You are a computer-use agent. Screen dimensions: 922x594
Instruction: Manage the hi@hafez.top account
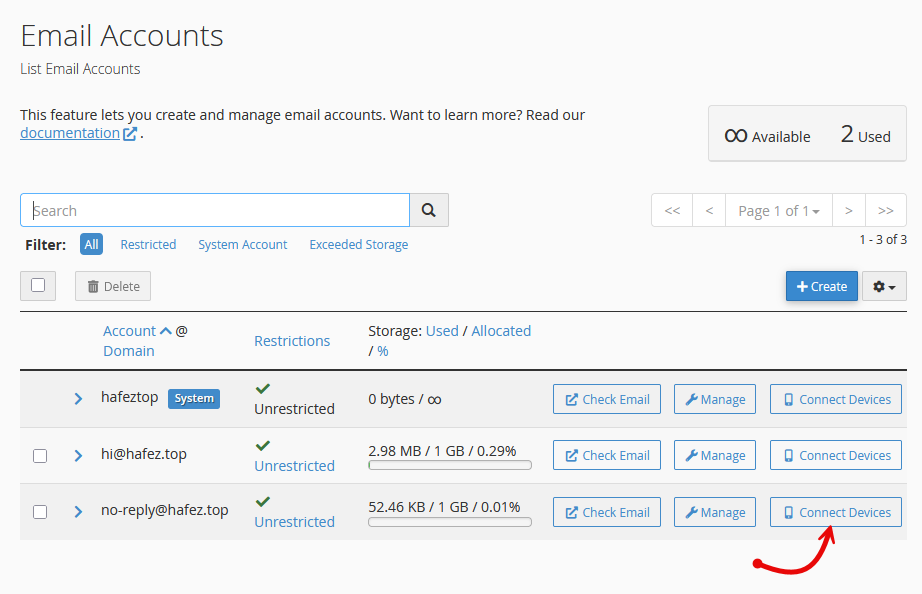pyautogui.click(x=715, y=455)
